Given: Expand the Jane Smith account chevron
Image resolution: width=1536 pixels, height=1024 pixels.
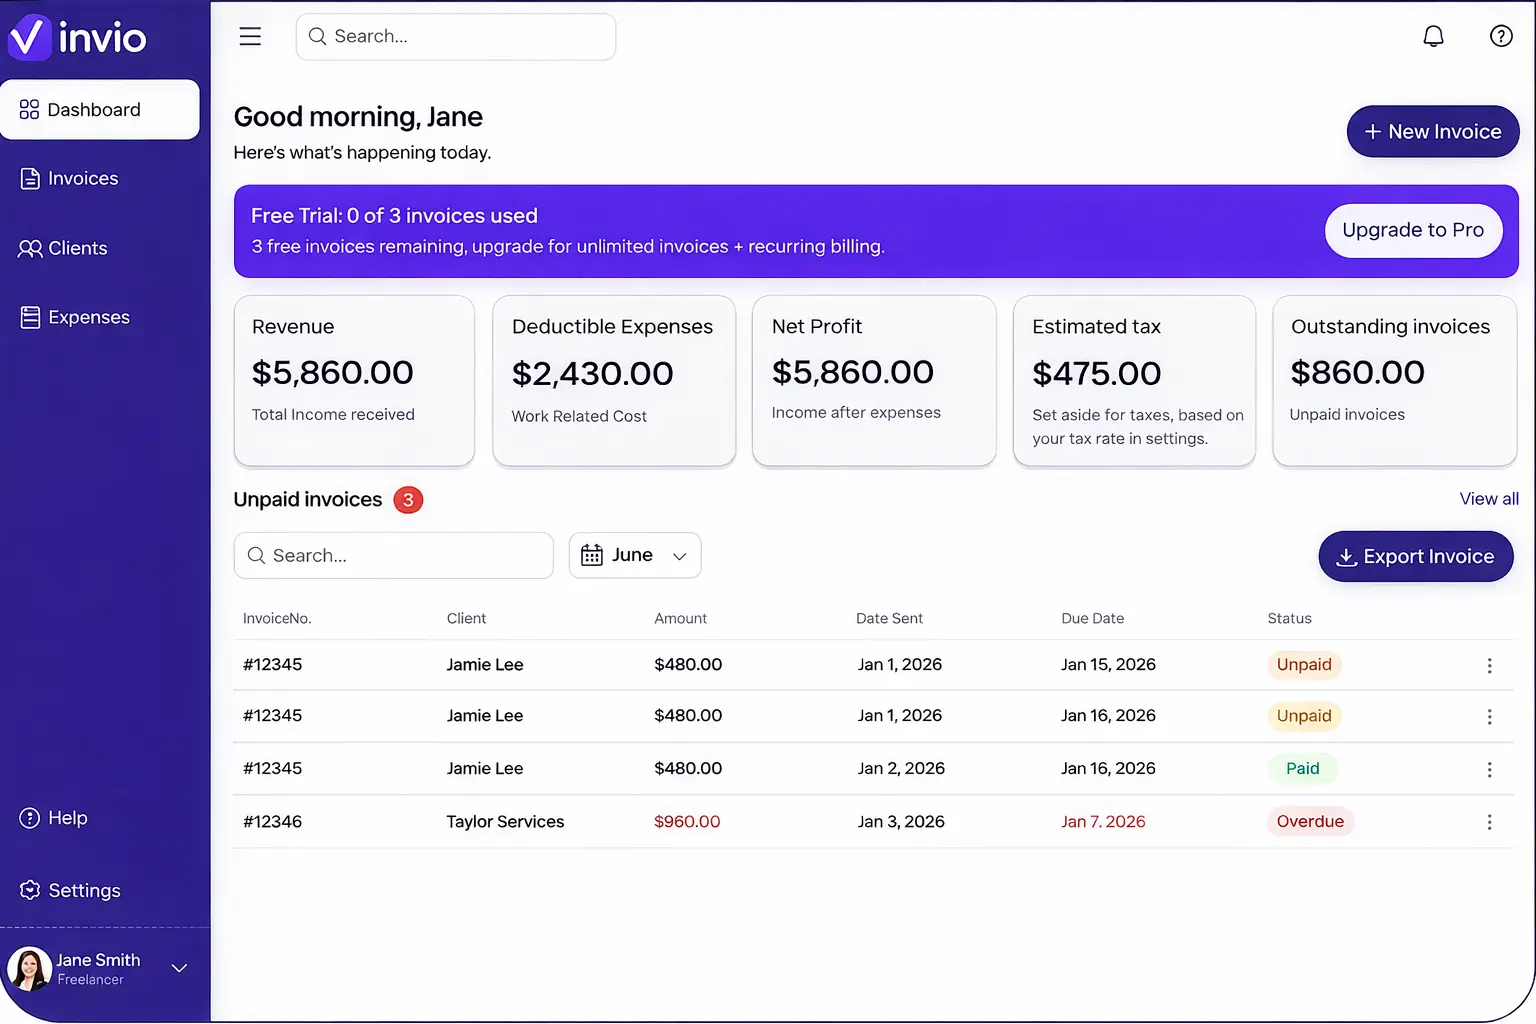Looking at the screenshot, I should point(180,968).
